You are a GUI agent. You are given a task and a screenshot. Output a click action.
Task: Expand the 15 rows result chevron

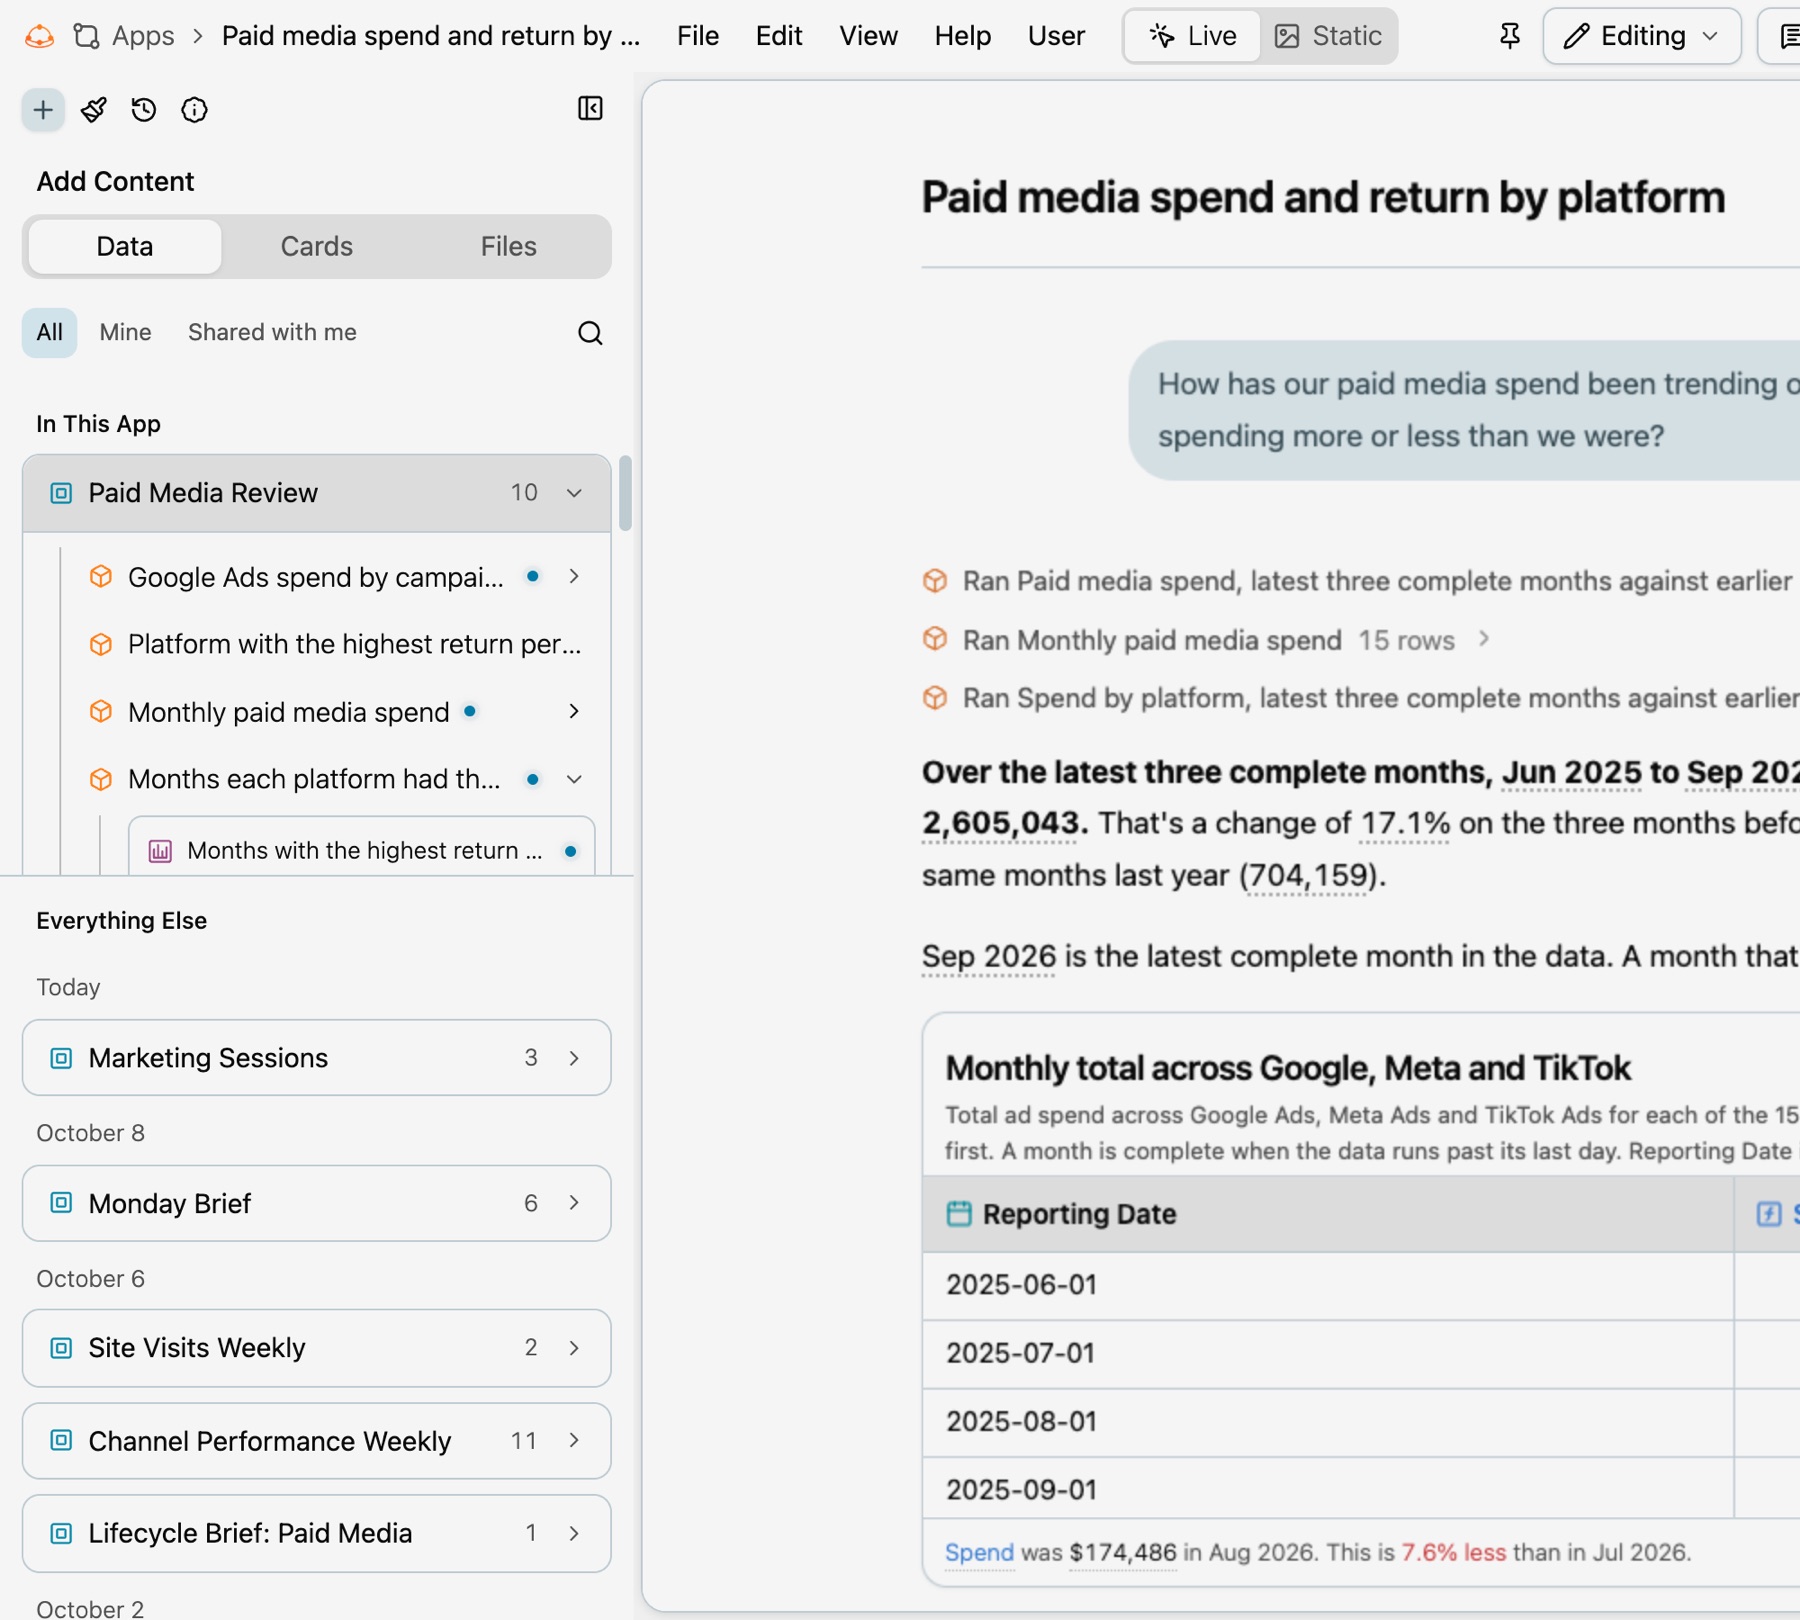[1484, 639]
